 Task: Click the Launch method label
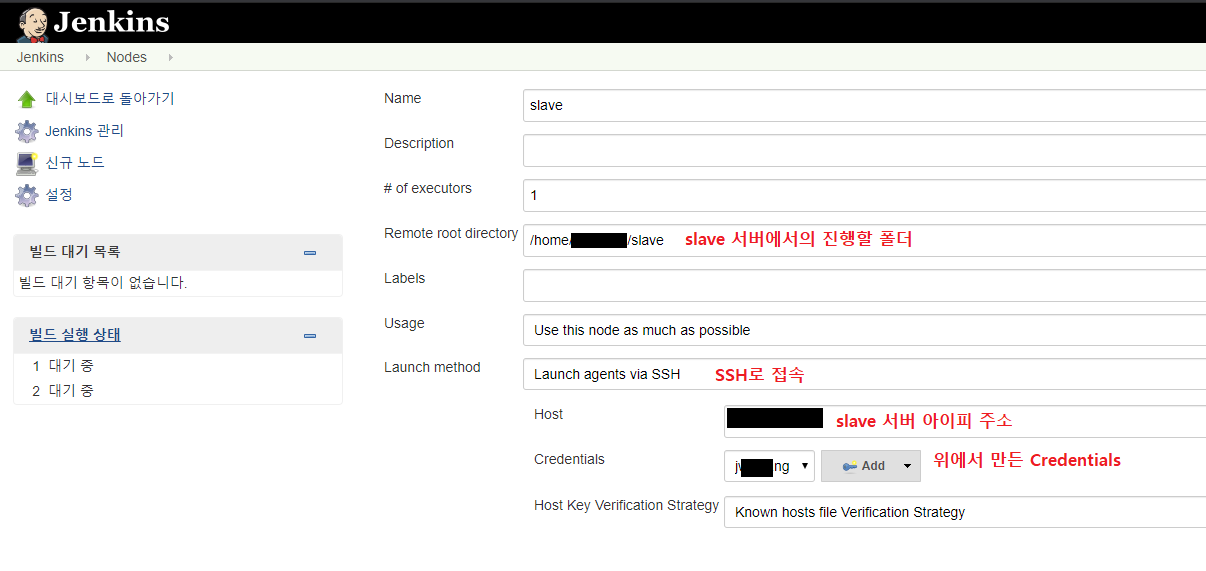pos(432,367)
